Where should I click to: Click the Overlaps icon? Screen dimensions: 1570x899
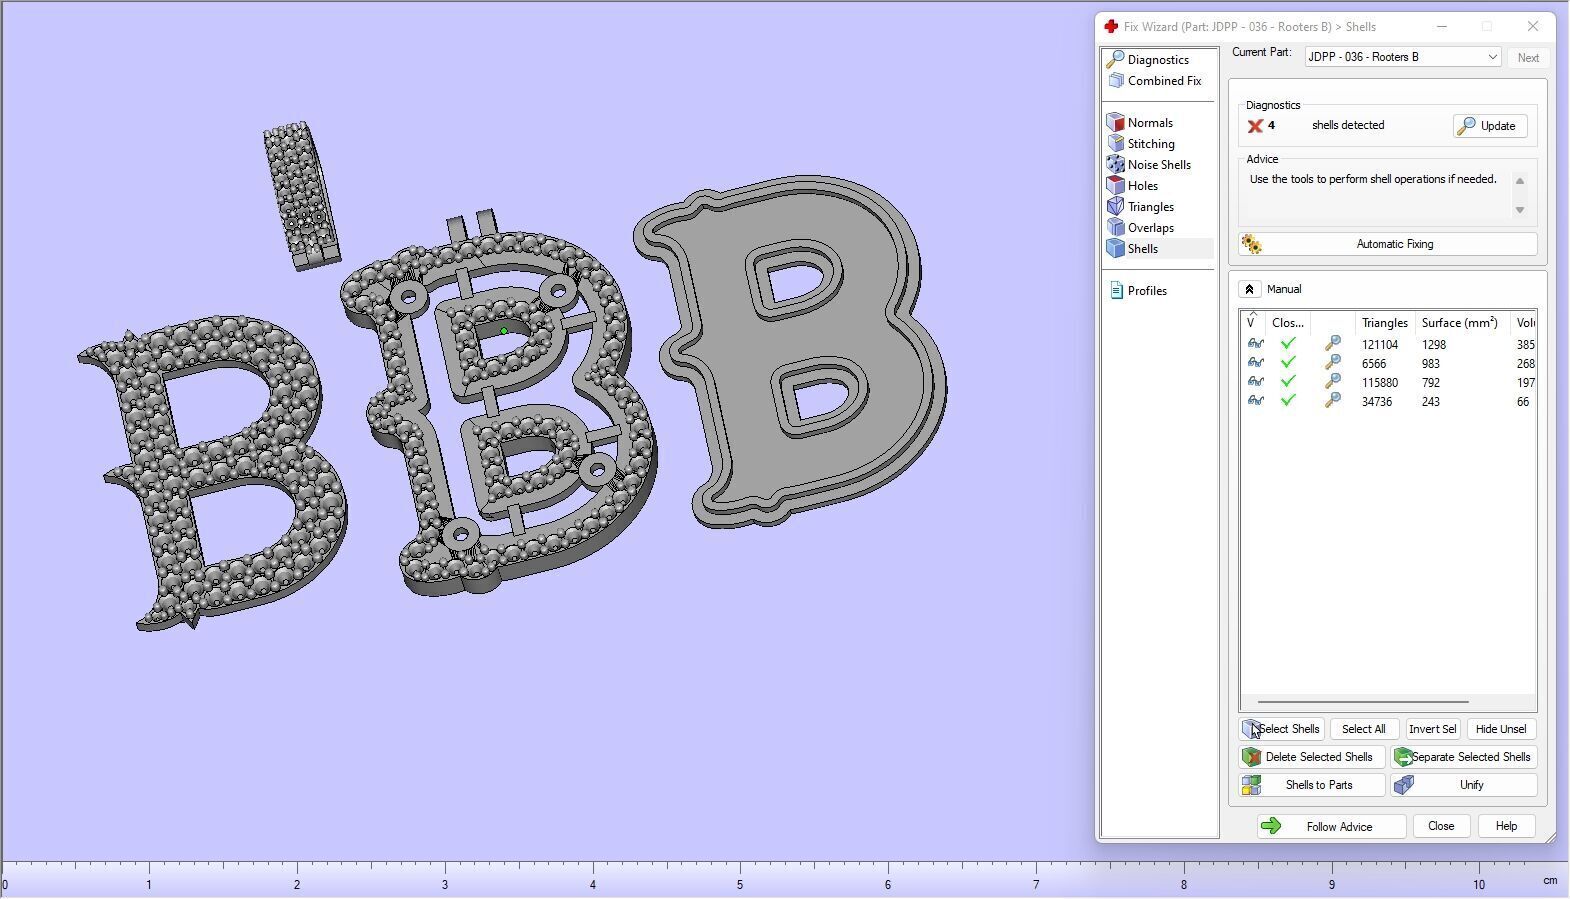pos(1116,228)
